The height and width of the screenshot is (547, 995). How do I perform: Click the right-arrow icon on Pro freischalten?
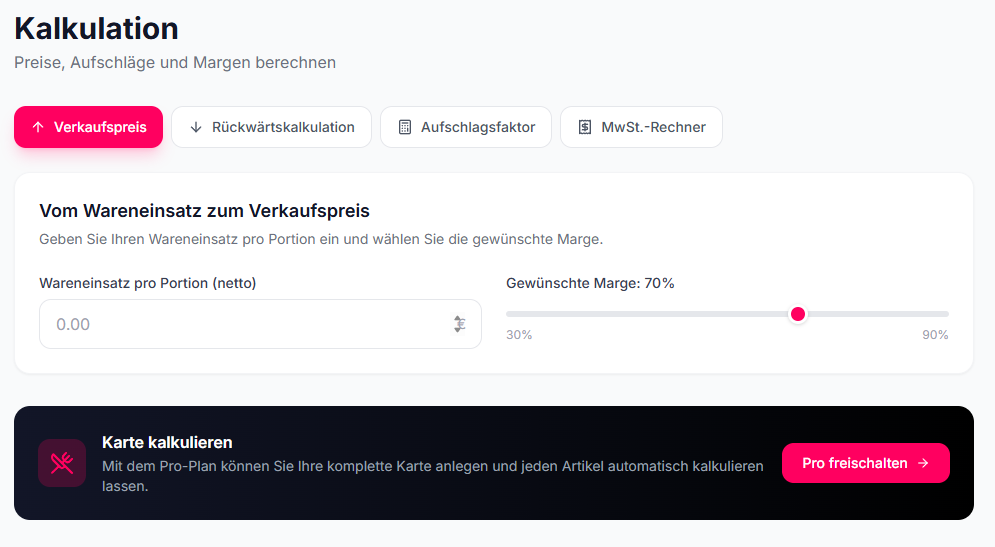(x=923, y=463)
